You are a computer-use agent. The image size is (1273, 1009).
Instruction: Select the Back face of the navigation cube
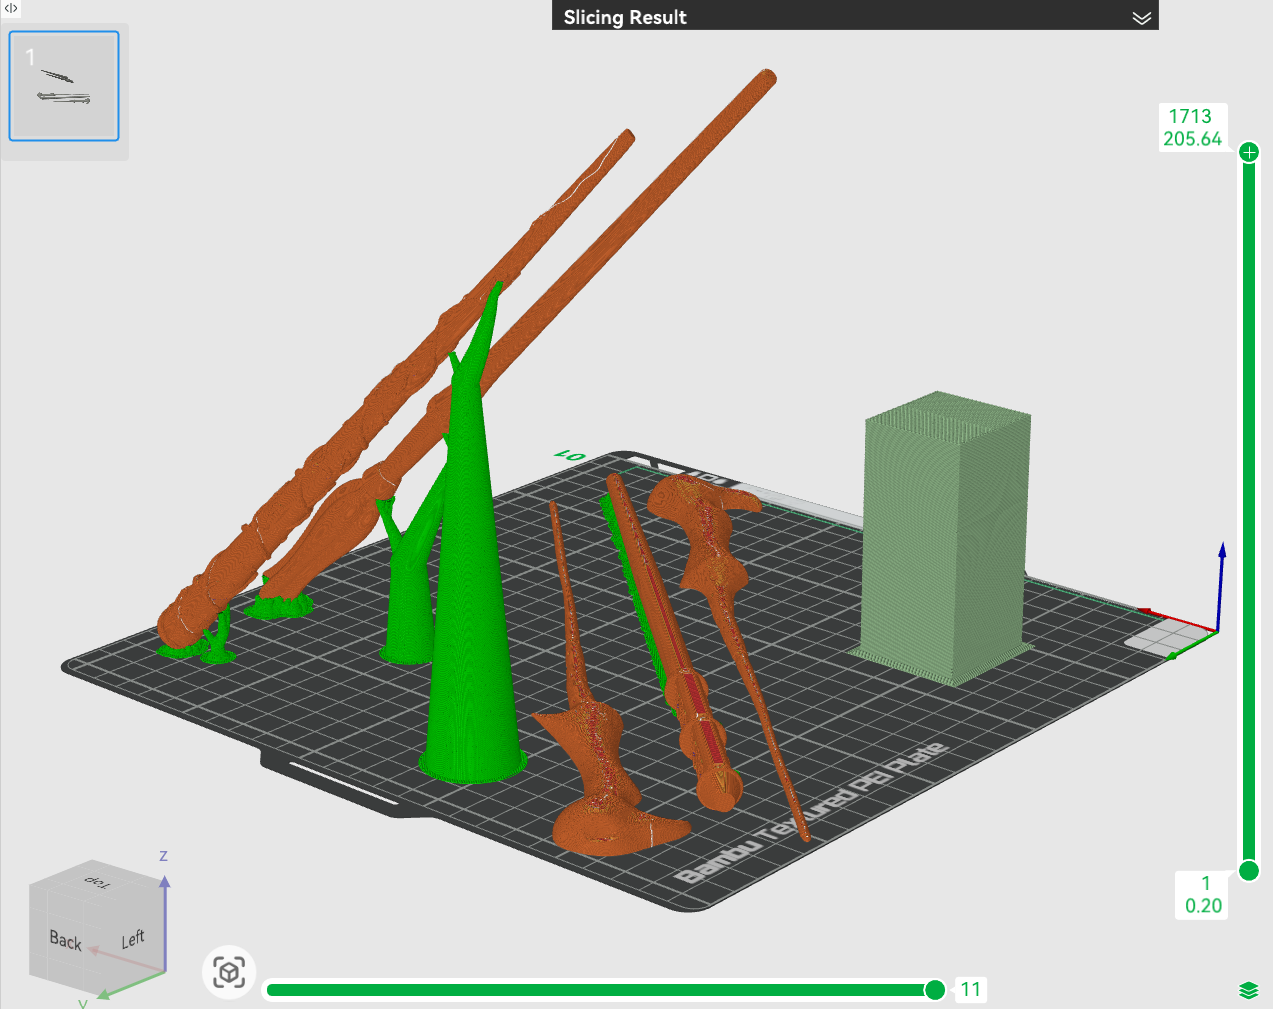pos(66,940)
